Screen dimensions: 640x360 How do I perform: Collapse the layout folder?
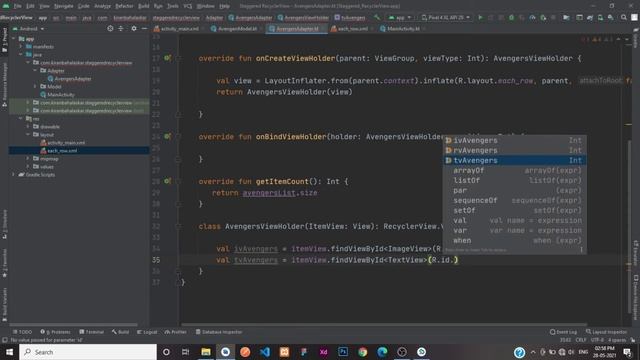(x=28, y=135)
